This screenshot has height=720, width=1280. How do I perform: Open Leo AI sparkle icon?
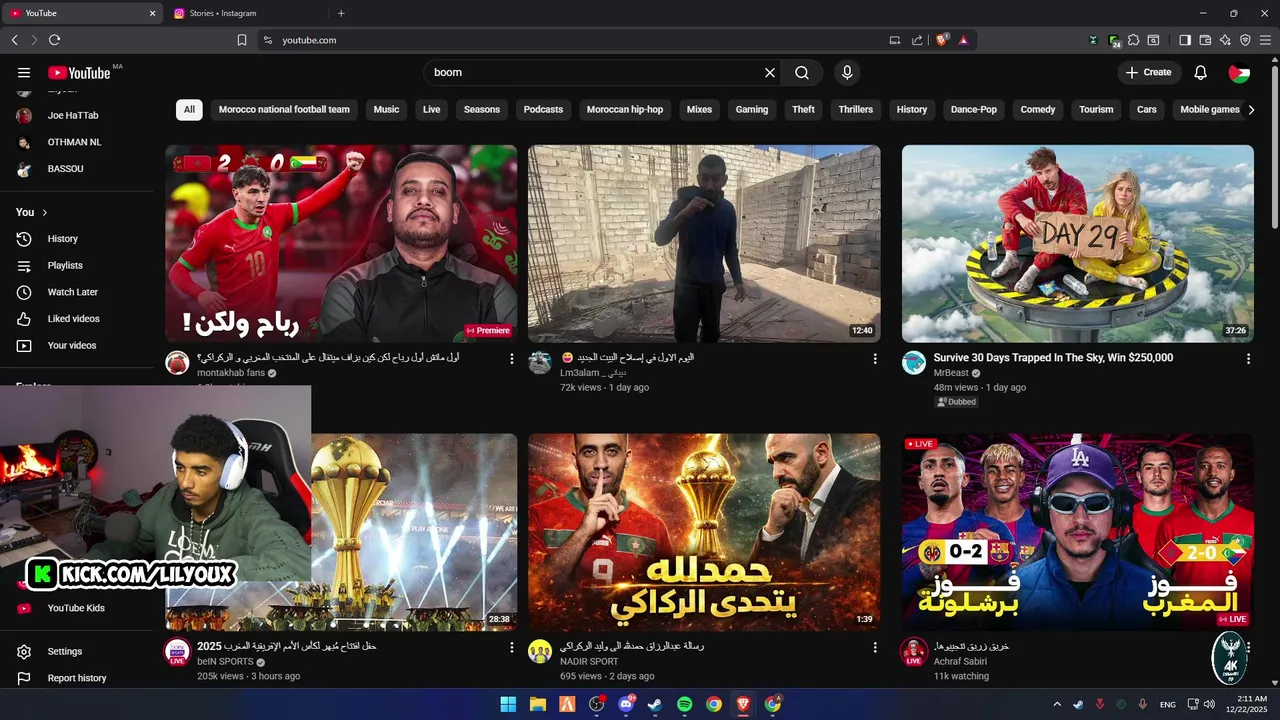tap(1225, 40)
